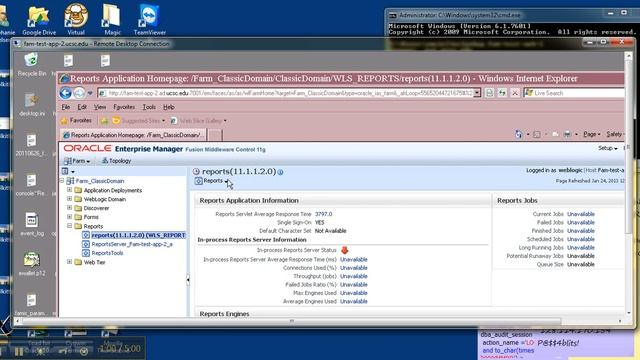Click the splitter collapse arrow of navigation pane

click(x=188, y=280)
